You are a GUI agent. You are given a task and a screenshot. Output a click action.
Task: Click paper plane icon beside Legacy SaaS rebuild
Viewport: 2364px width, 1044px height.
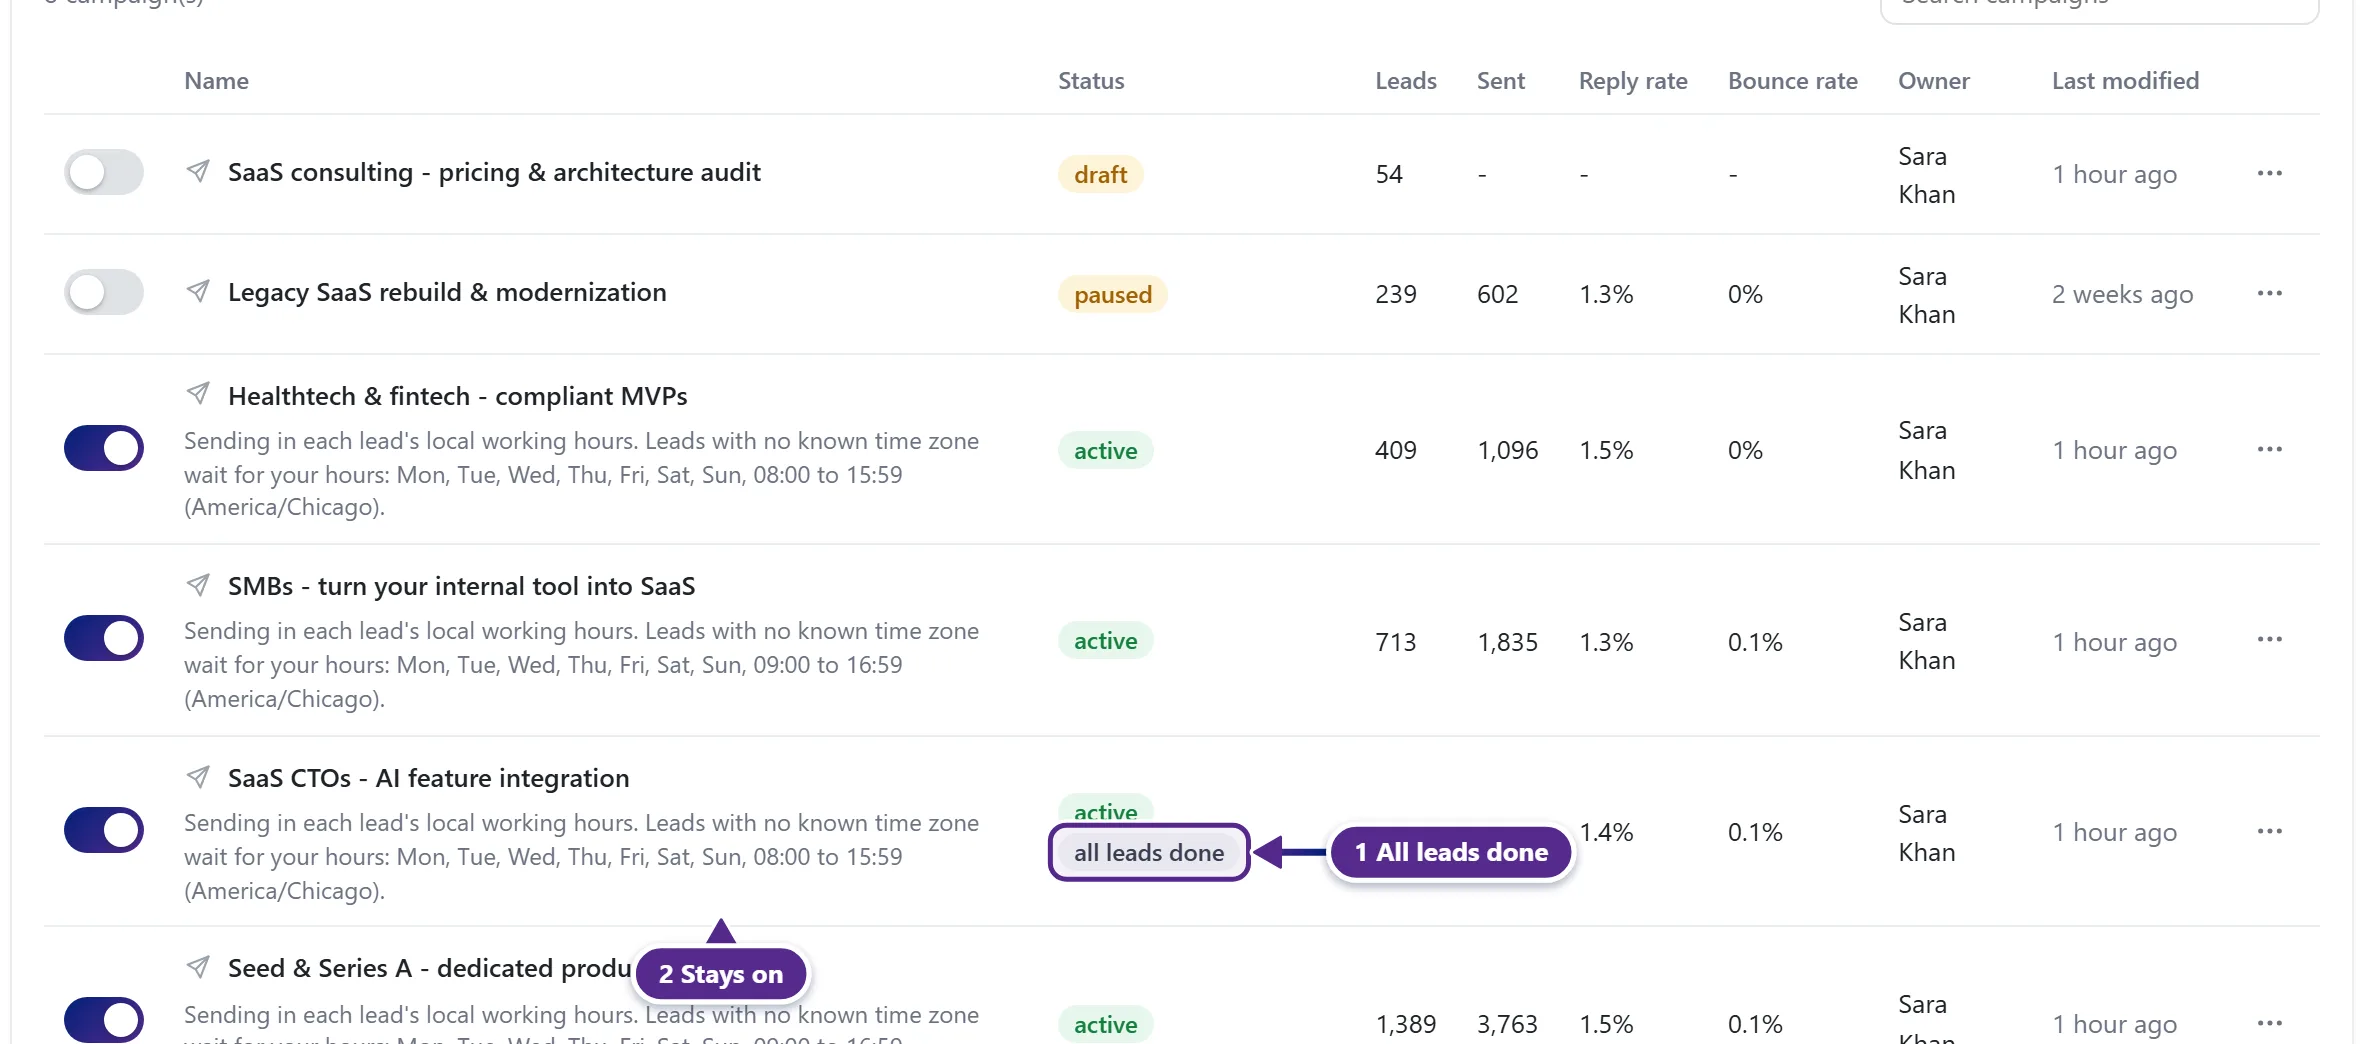pyautogui.click(x=198, y=291)
